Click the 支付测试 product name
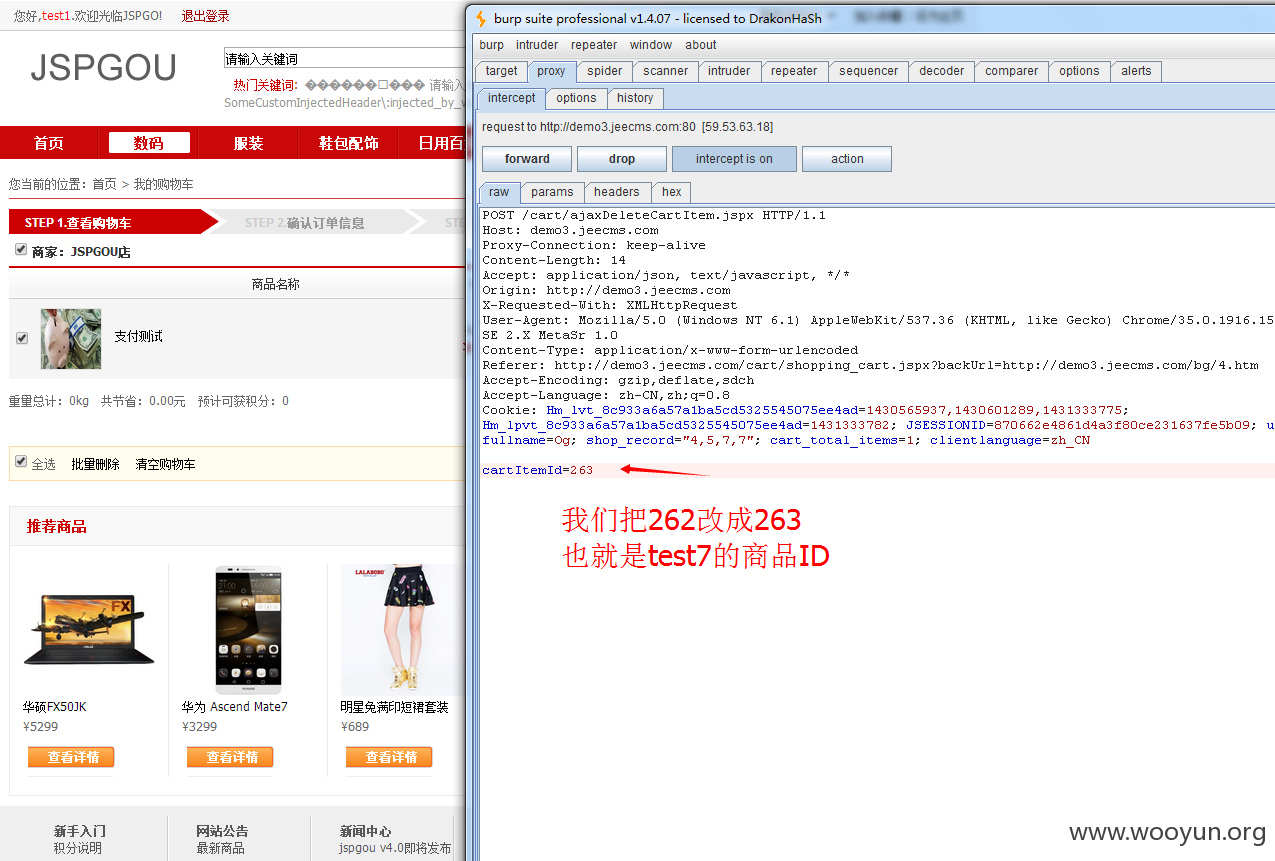The image size is (1275, 861). pos(138,336)
